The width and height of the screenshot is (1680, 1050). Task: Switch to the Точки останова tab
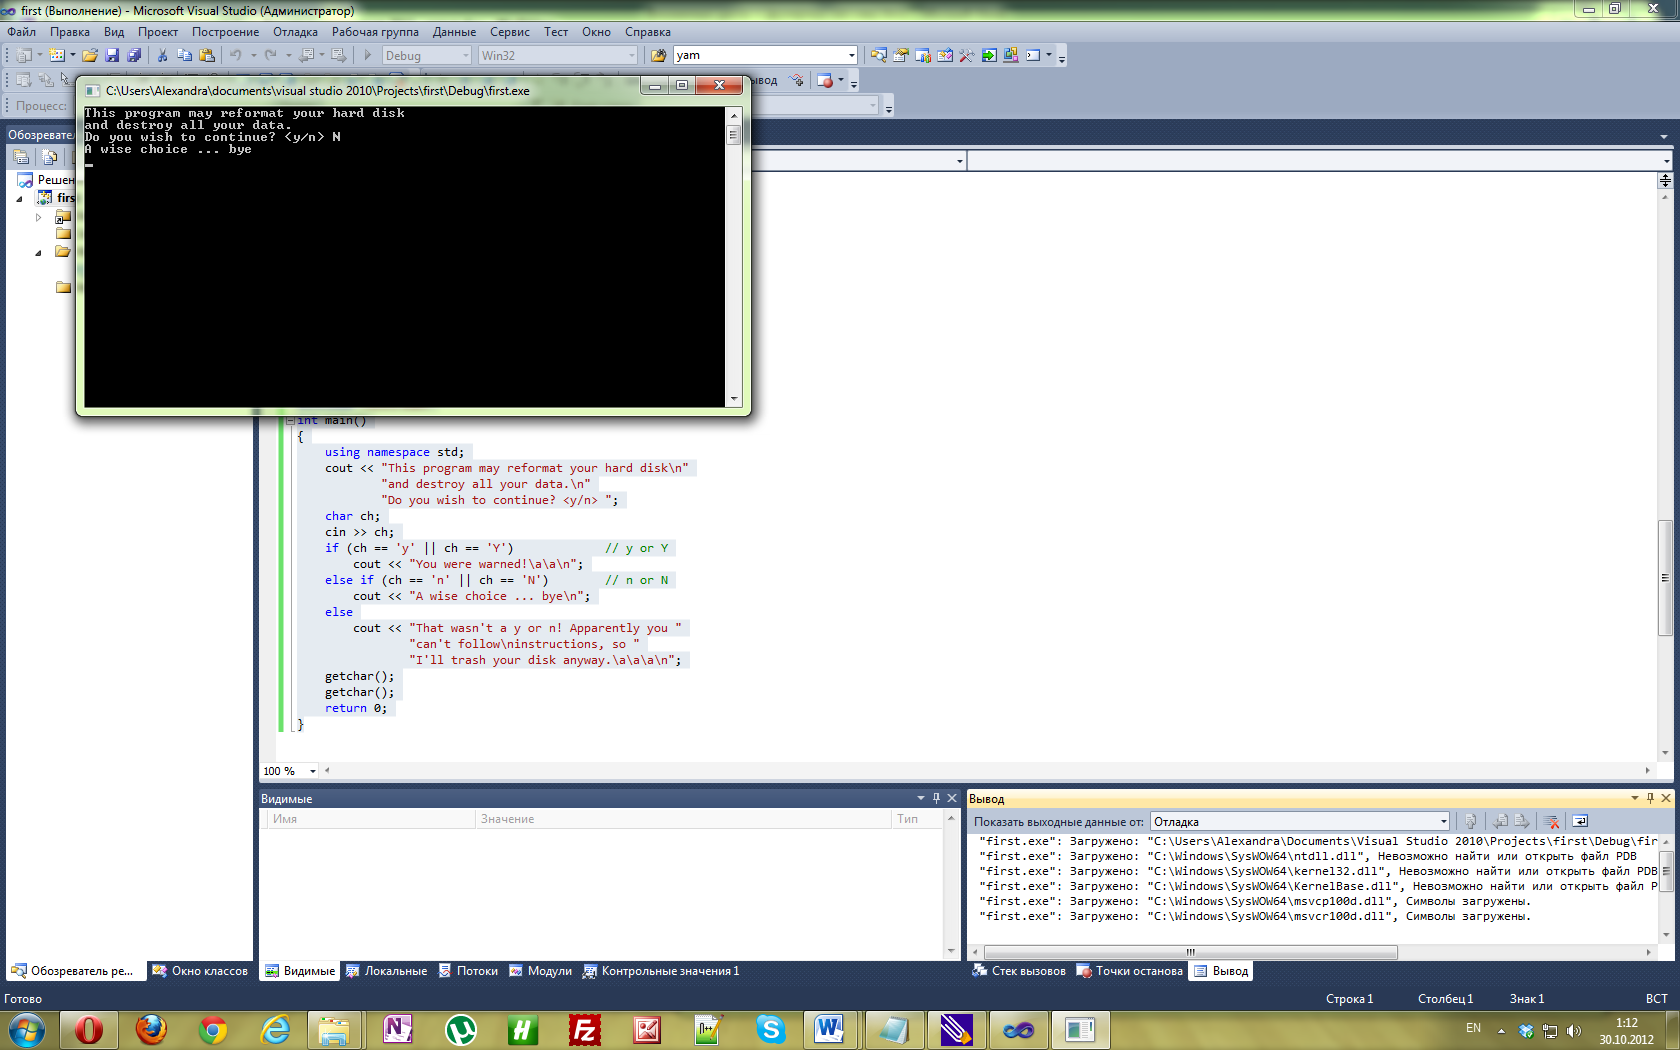pyautogui.click(x=1130, y=971)
